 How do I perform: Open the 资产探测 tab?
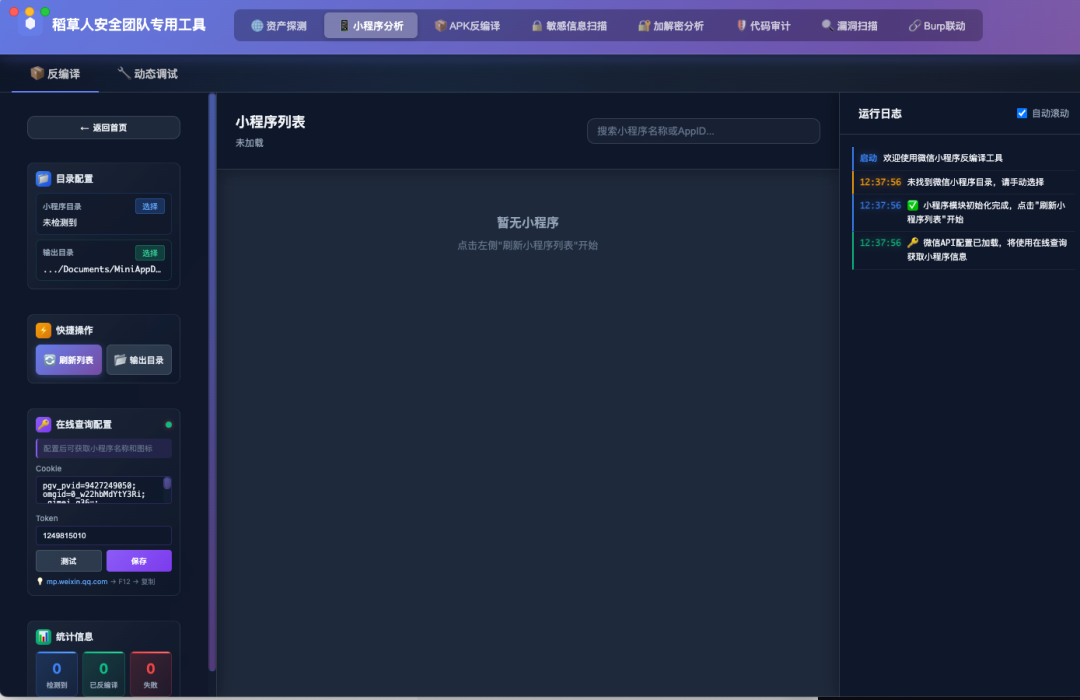click(278, 25)
